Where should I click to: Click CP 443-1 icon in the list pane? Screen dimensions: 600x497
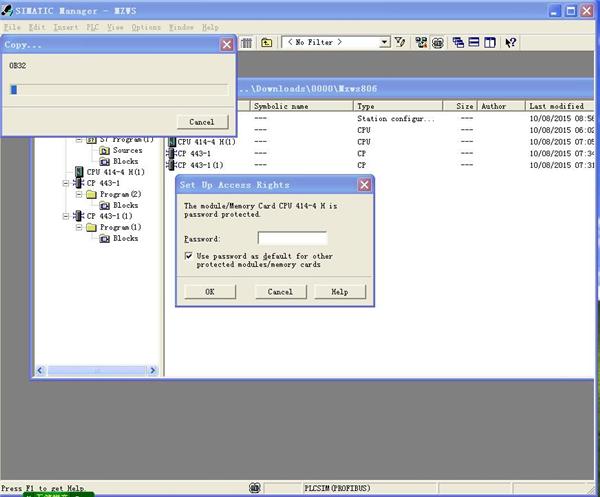(171, 153)
